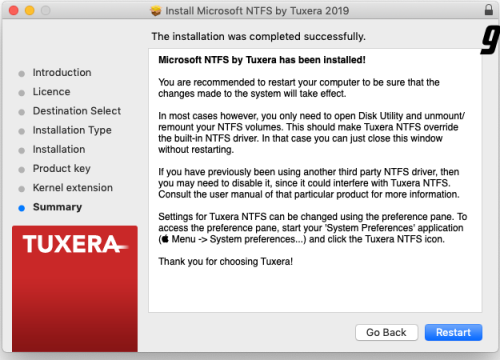Click the Restart button

click(x=453, y=332)
